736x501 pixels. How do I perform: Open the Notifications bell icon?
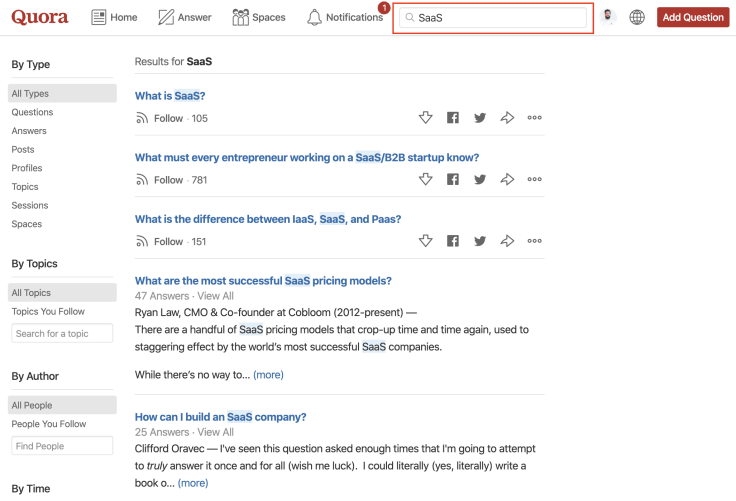coord(314,17)
